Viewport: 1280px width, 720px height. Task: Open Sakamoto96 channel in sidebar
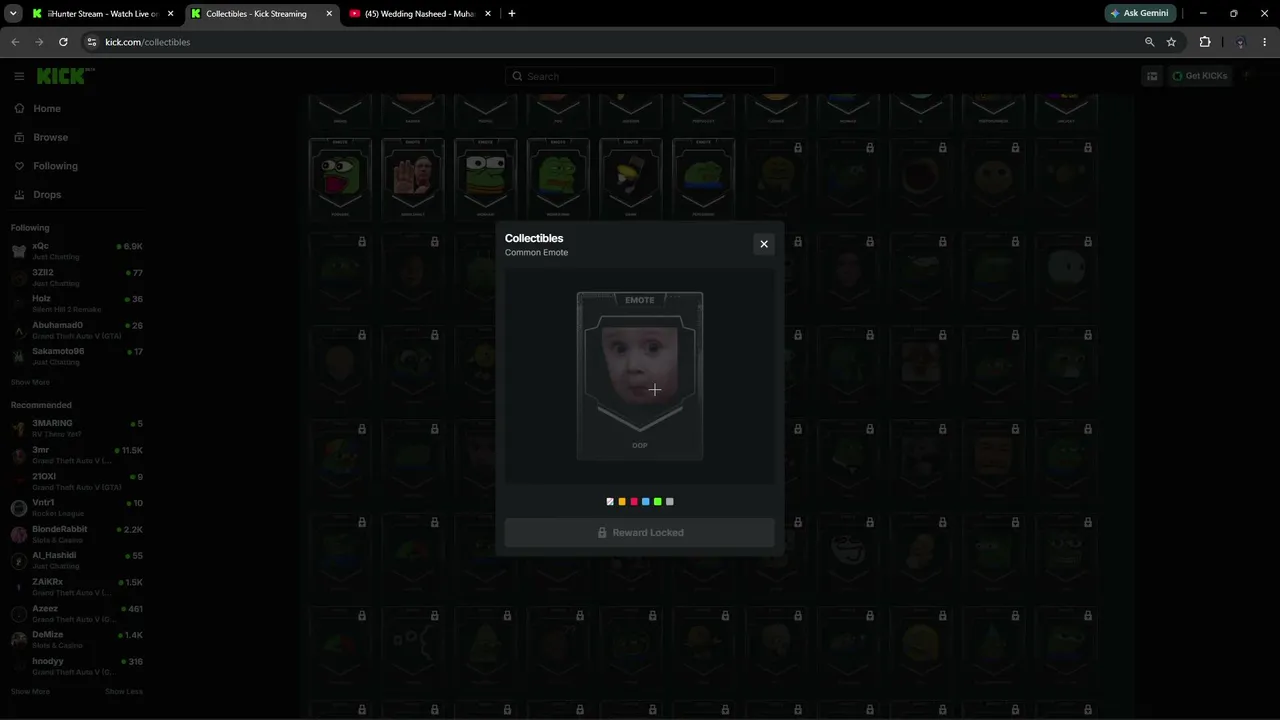[x=77, y=356]
